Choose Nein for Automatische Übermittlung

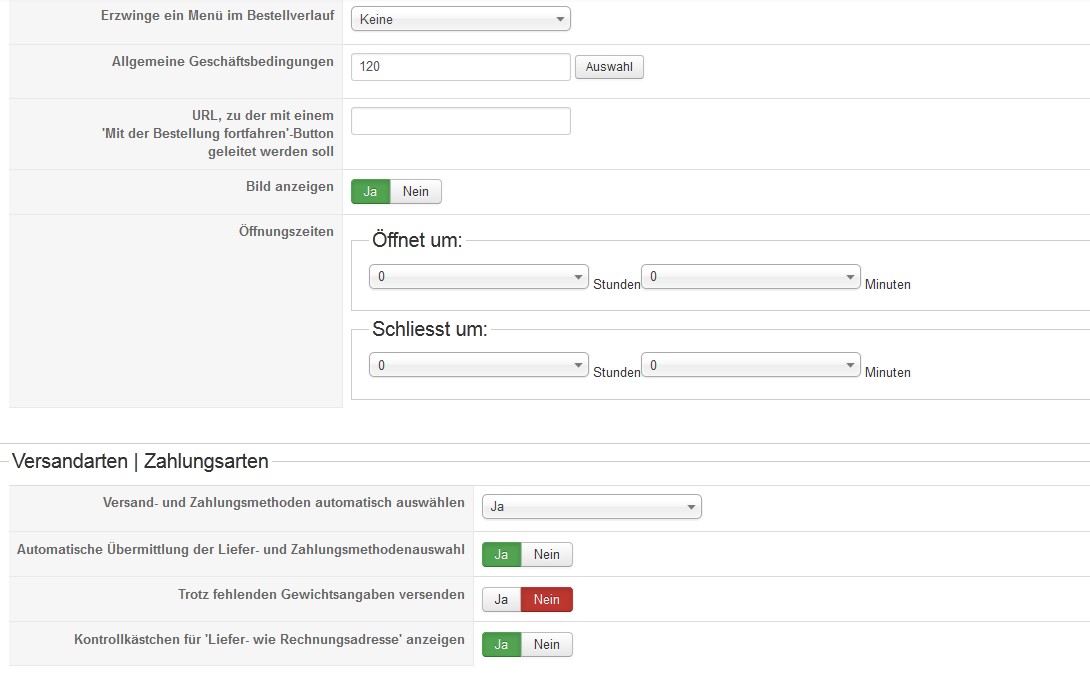coord(547,554)
